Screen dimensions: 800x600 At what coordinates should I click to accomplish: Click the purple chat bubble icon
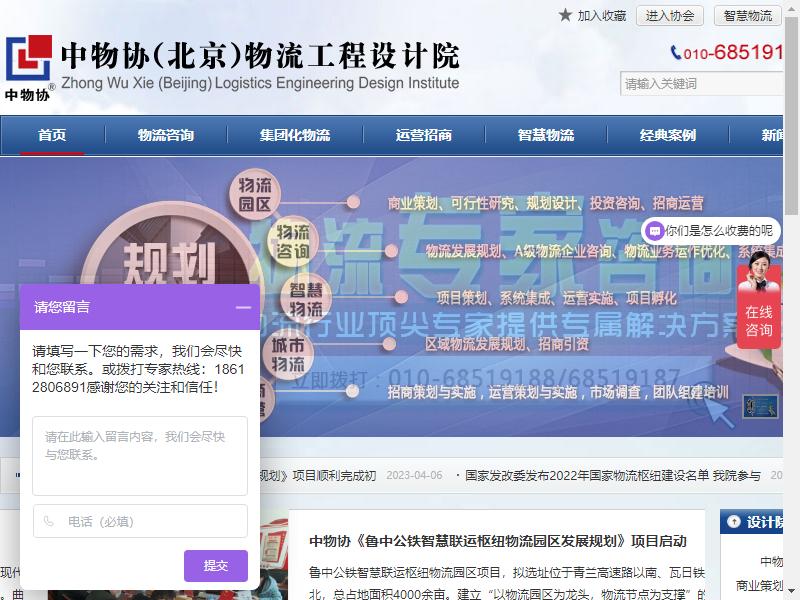coord(655,231)
